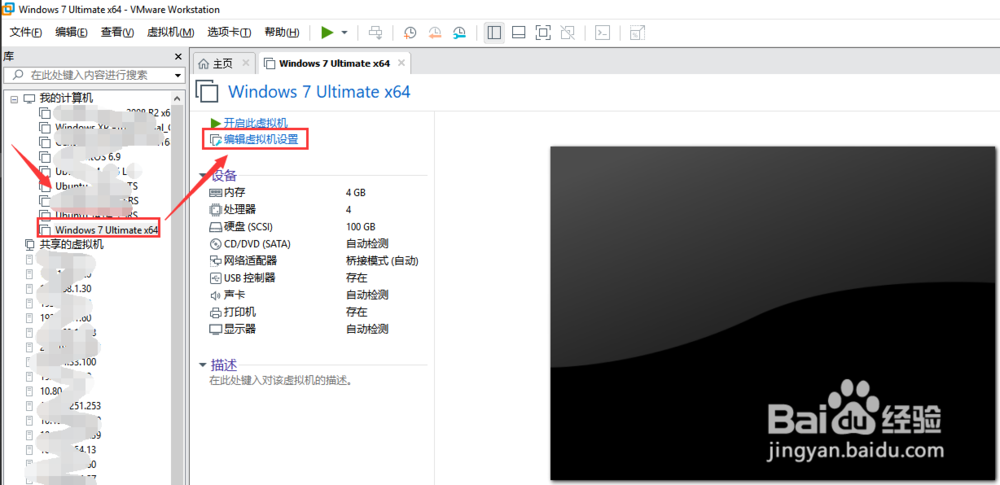Collapse the 我的计算机 tree node

(14, 99)
